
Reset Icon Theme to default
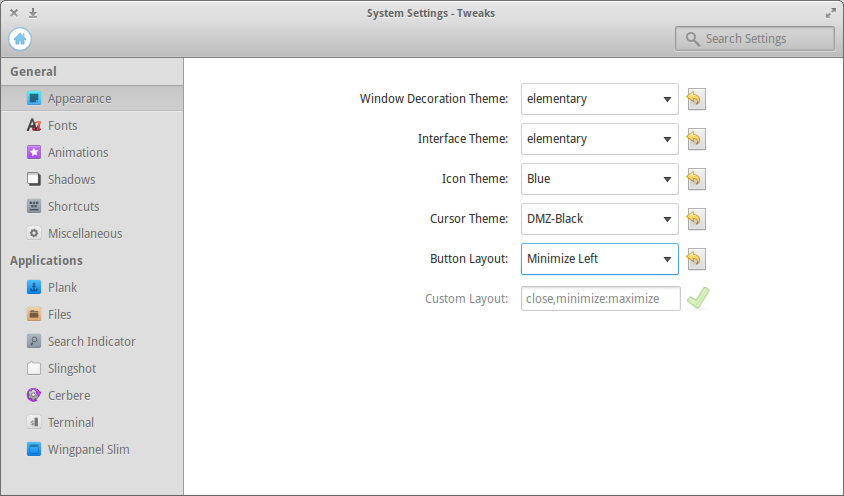695,178
